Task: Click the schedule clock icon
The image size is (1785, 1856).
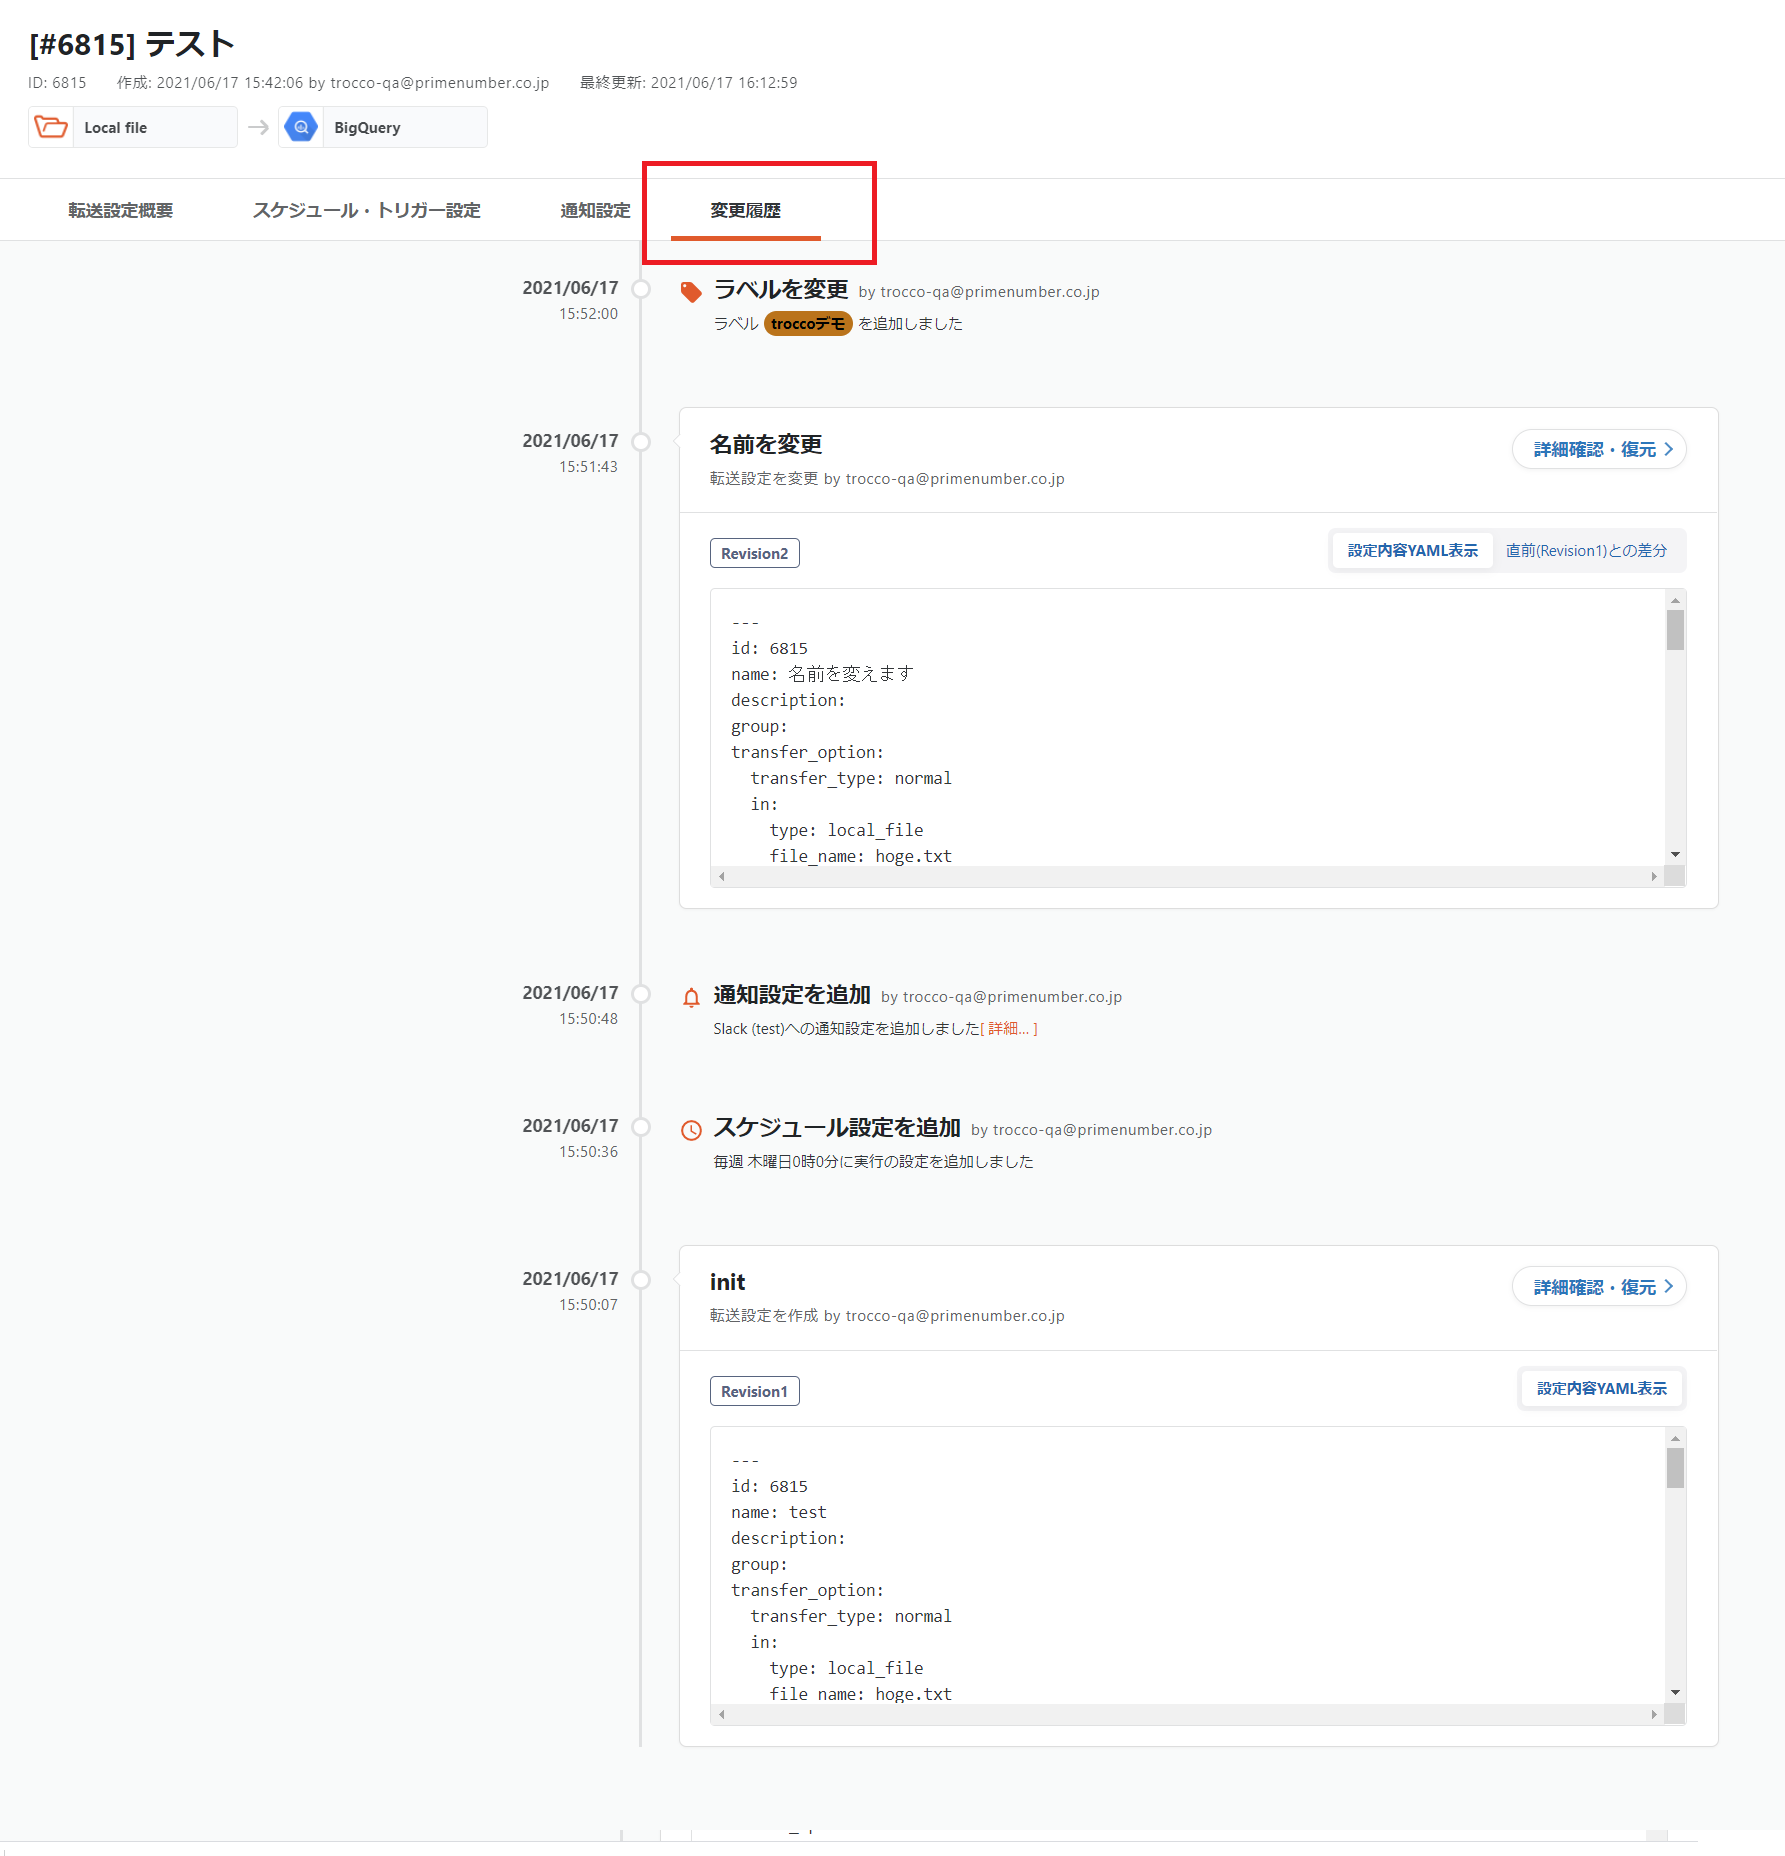Action: [691, 1130]
